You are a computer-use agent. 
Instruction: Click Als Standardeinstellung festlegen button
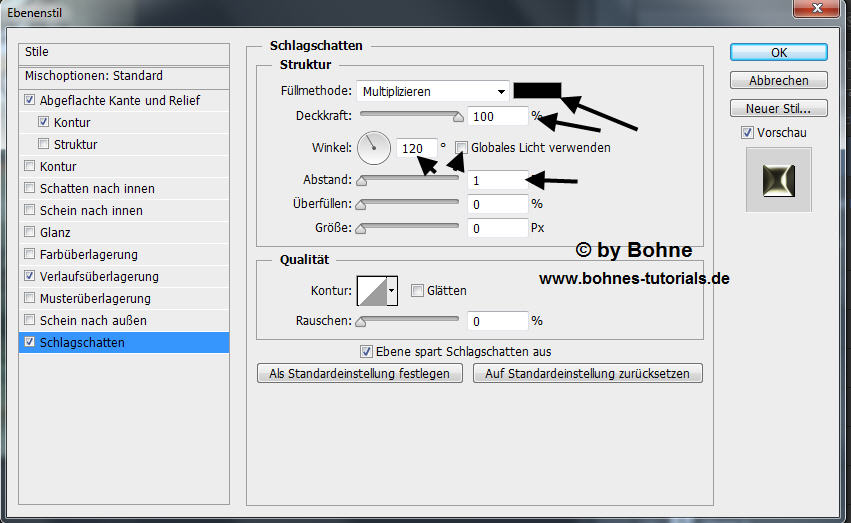[x=360, y=374]
